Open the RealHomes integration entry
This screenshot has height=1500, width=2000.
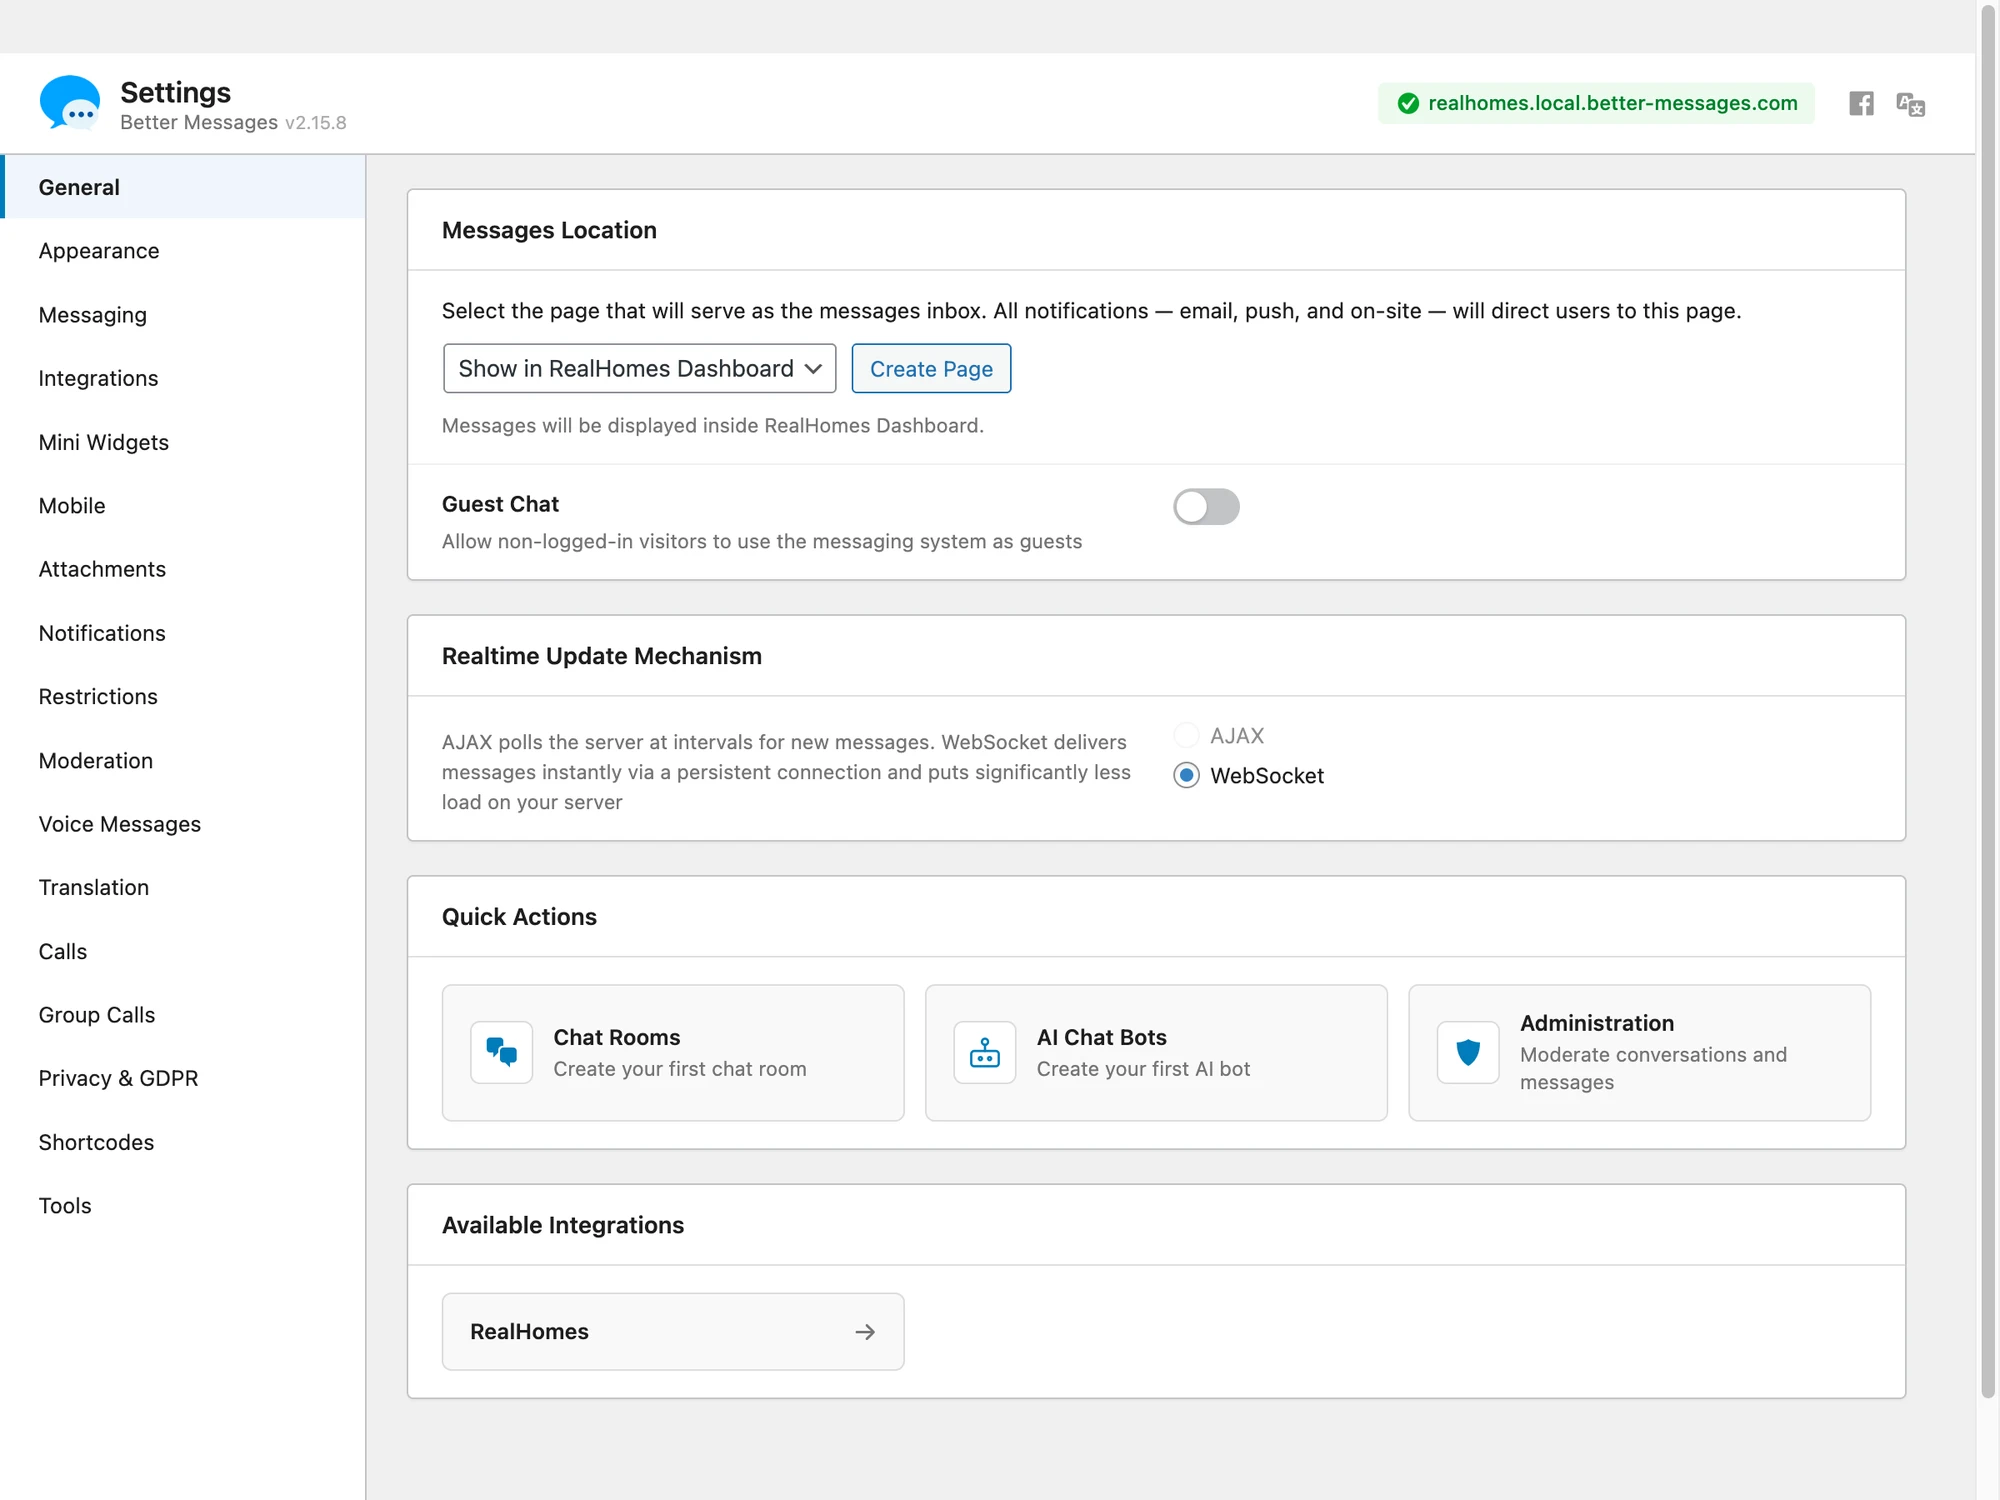(673, 1331)
